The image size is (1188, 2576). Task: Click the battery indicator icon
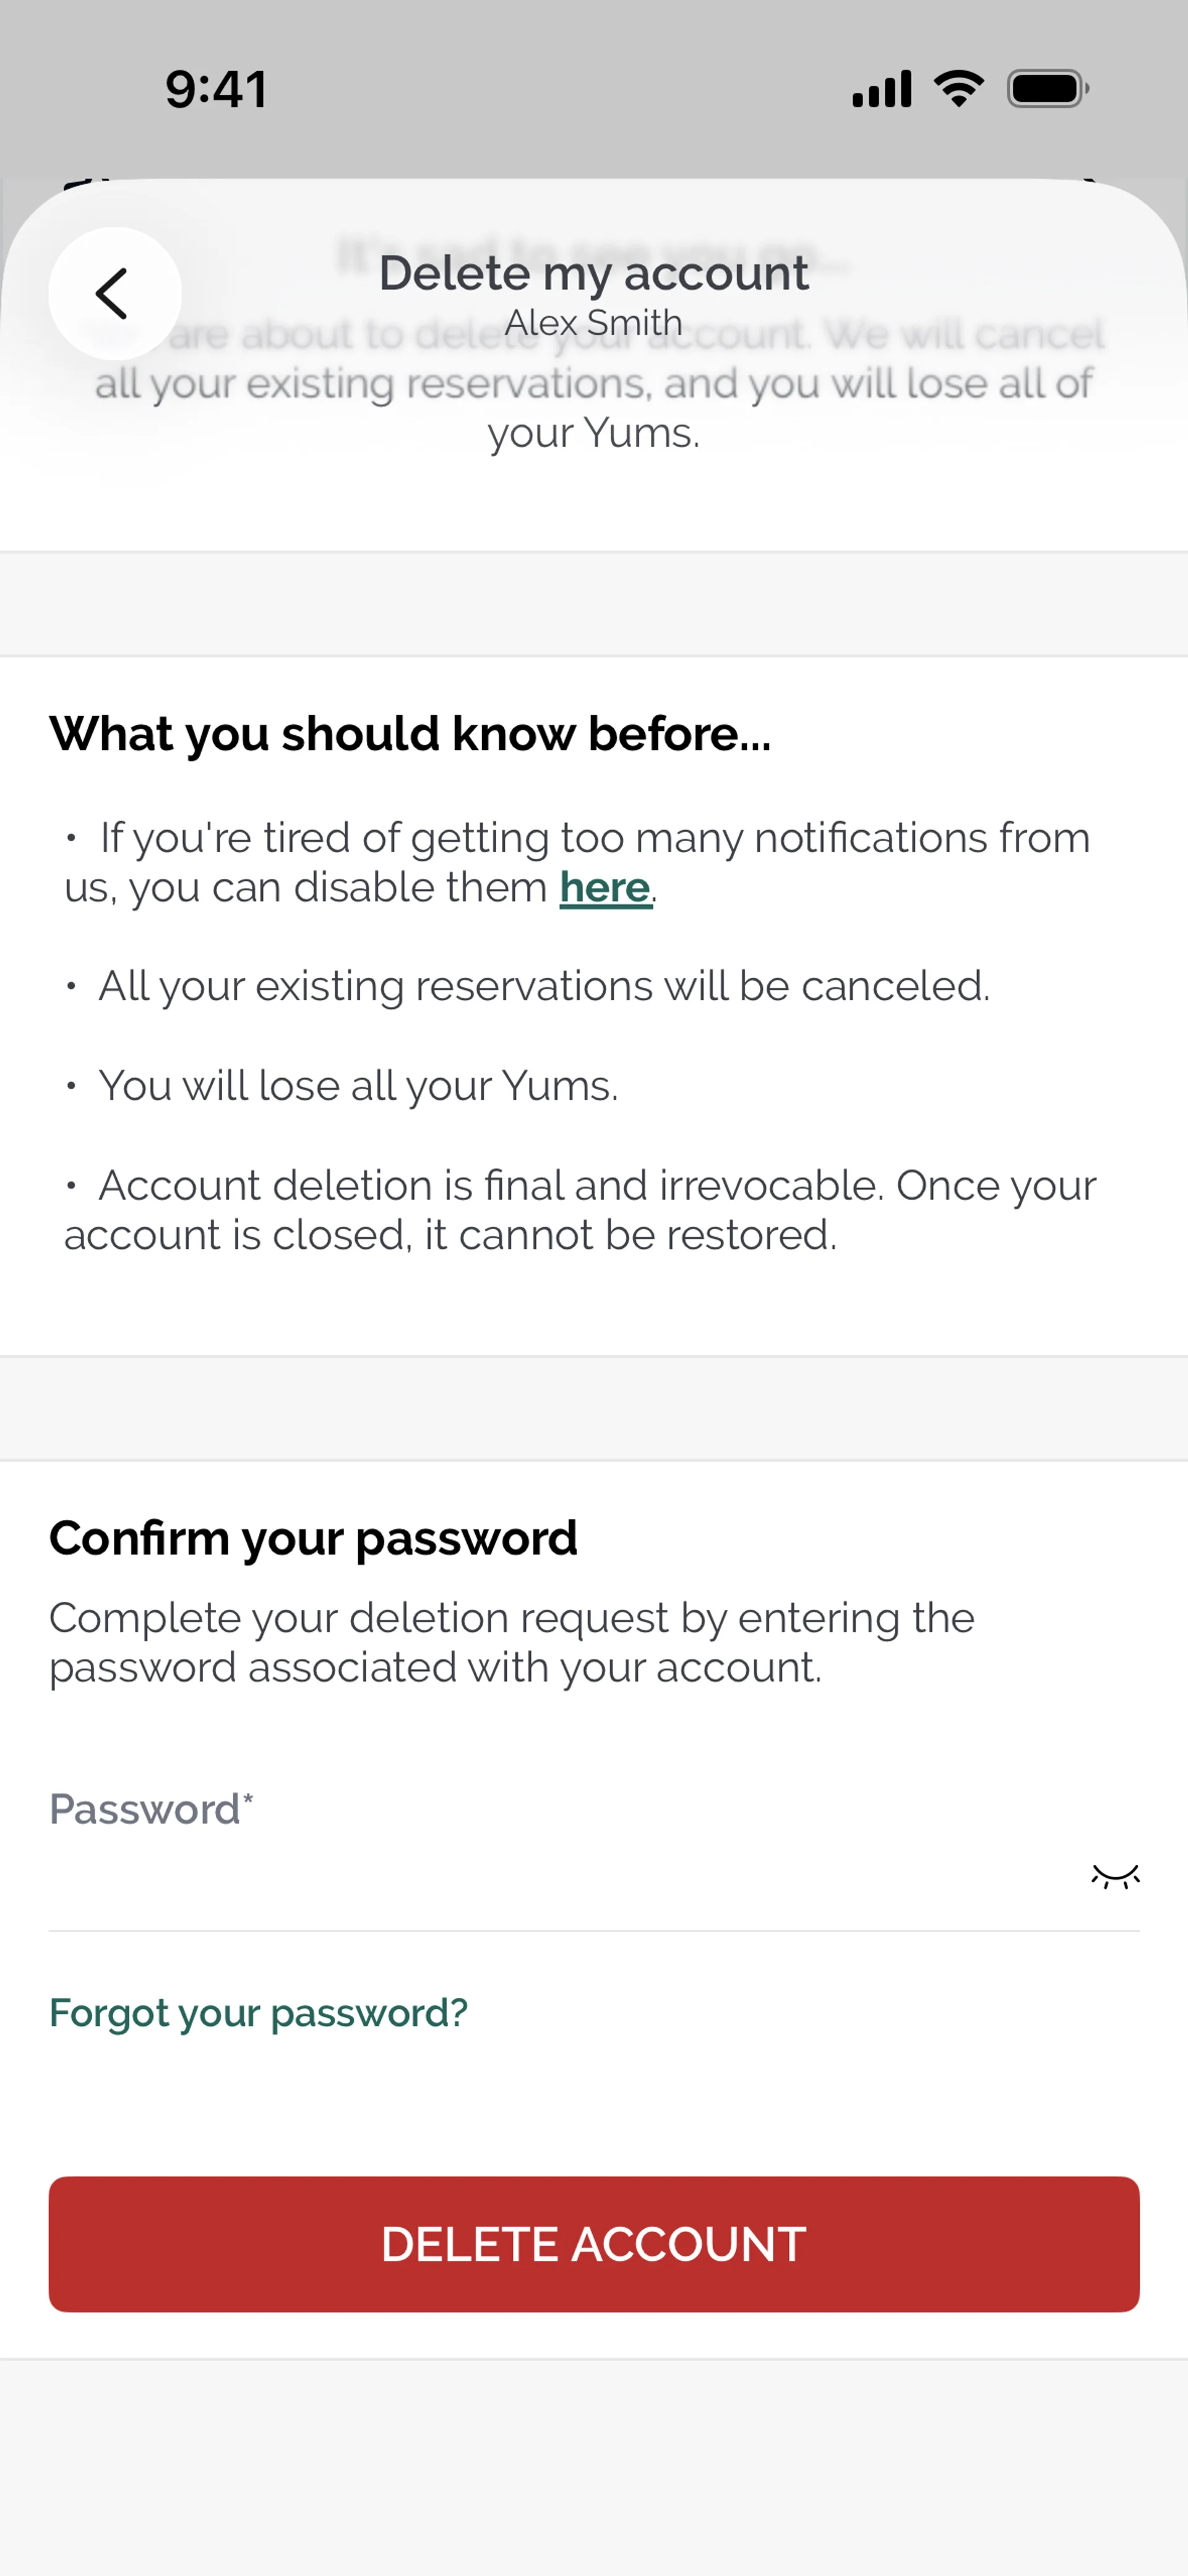(x=1047, y=89)
